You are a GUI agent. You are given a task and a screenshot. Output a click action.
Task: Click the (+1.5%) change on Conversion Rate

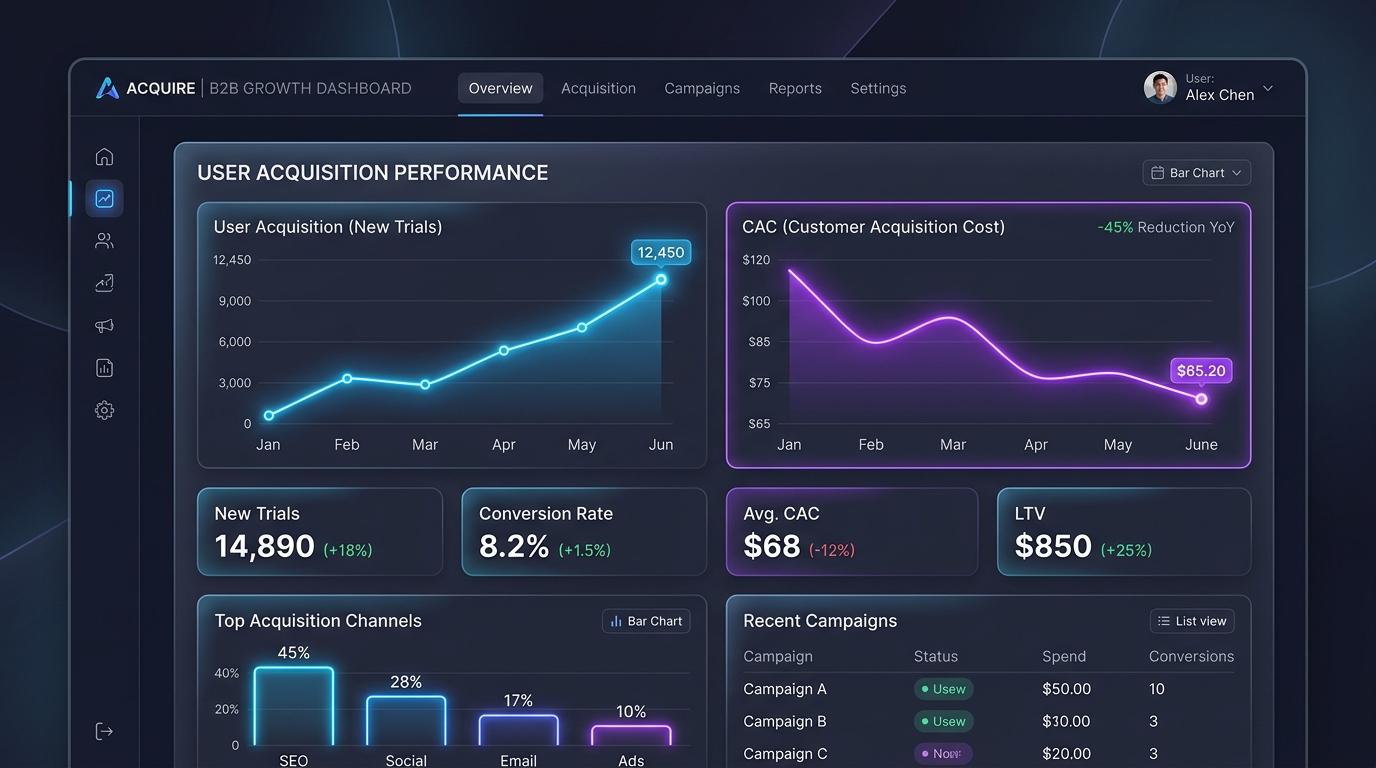coord(585,550)
